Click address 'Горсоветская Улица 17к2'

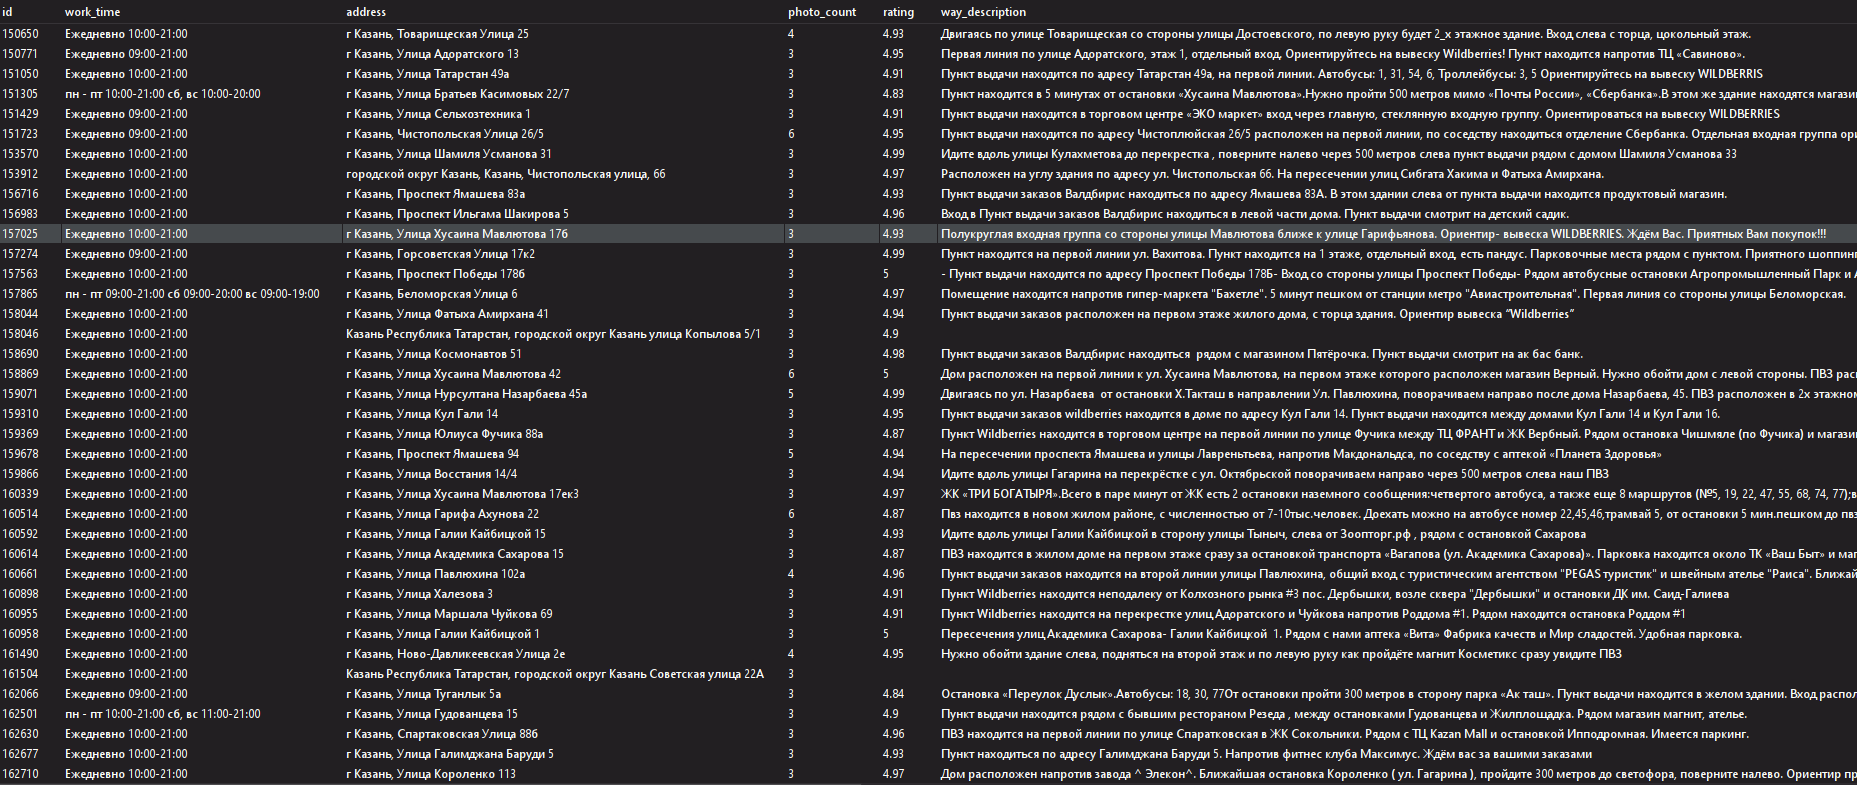[x=466, y=254]
